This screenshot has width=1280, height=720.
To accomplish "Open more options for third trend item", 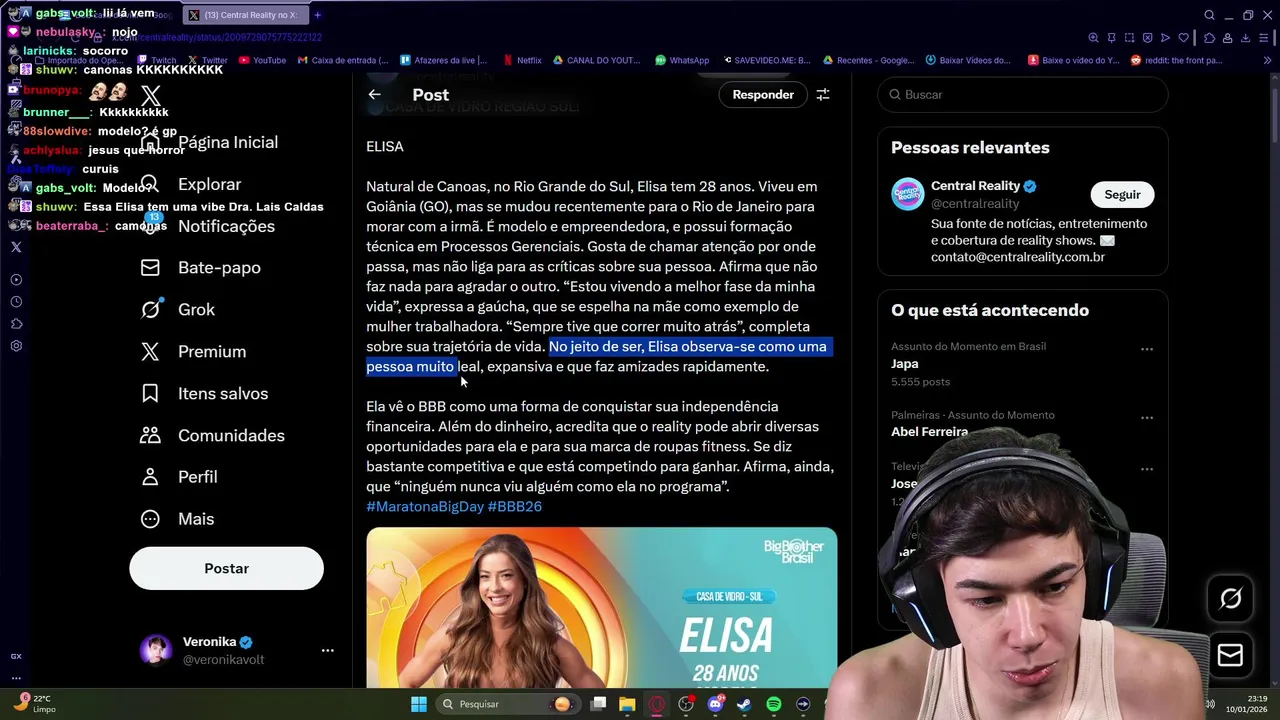I will (1147, 468).
